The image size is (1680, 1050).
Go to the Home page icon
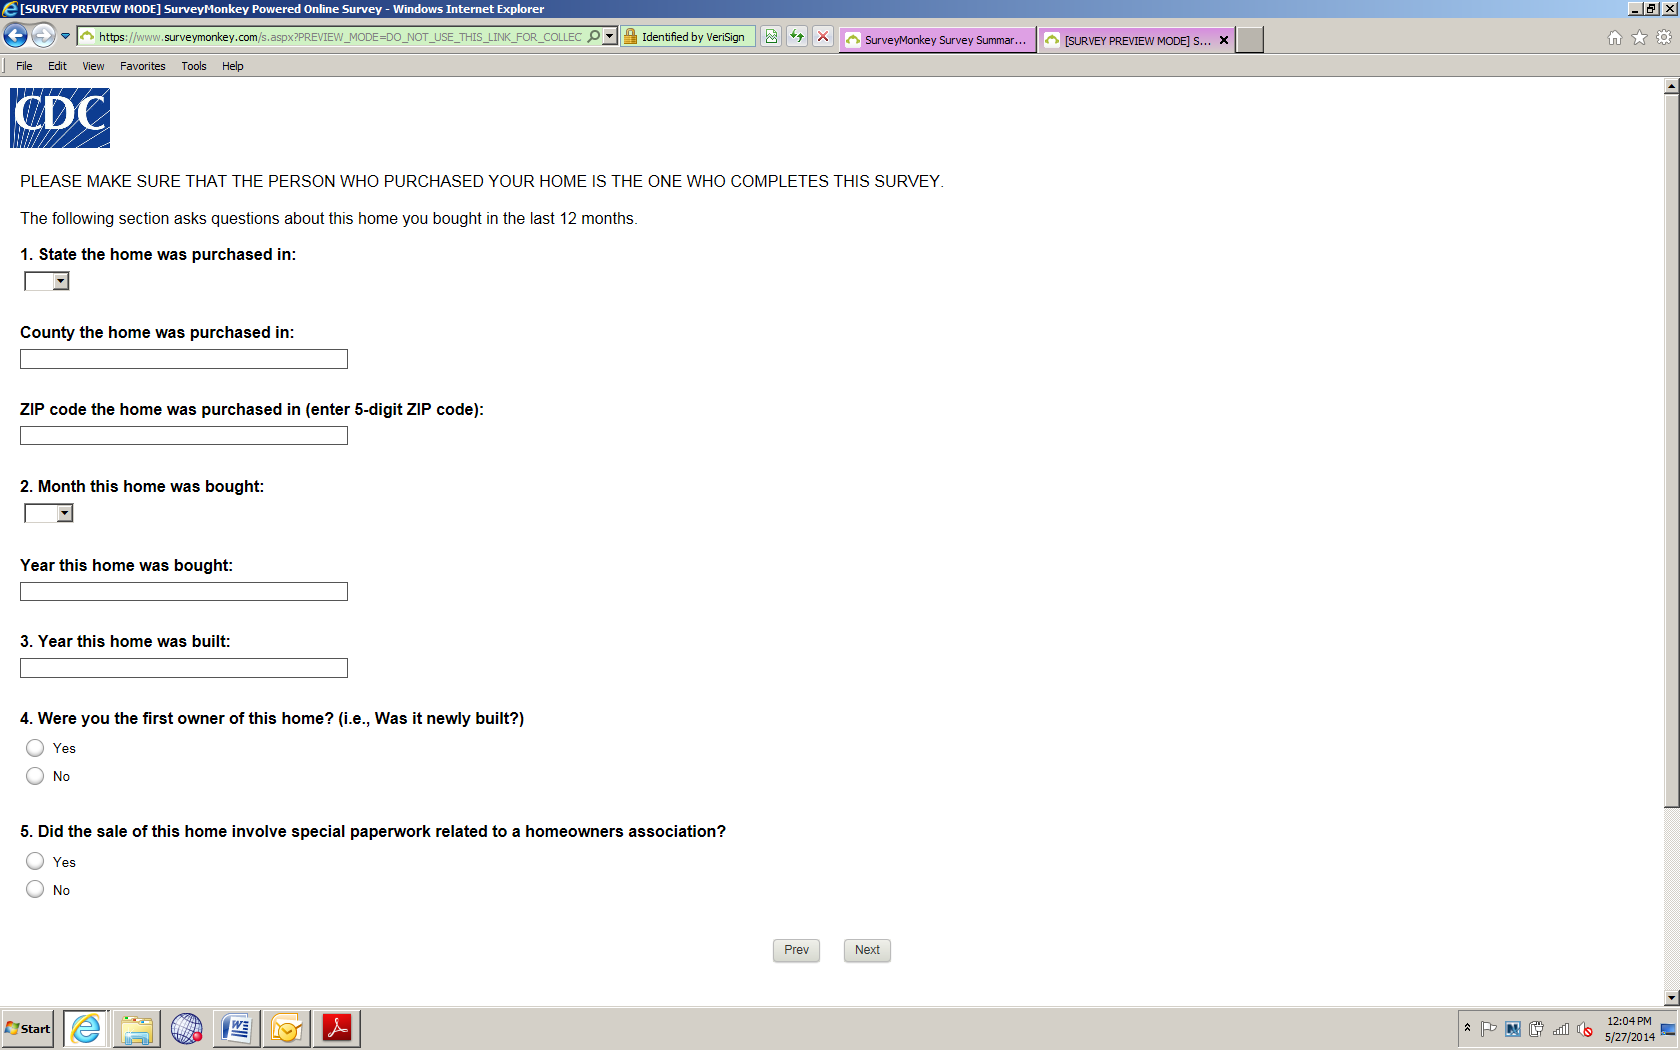click(x=1615, y=37)
